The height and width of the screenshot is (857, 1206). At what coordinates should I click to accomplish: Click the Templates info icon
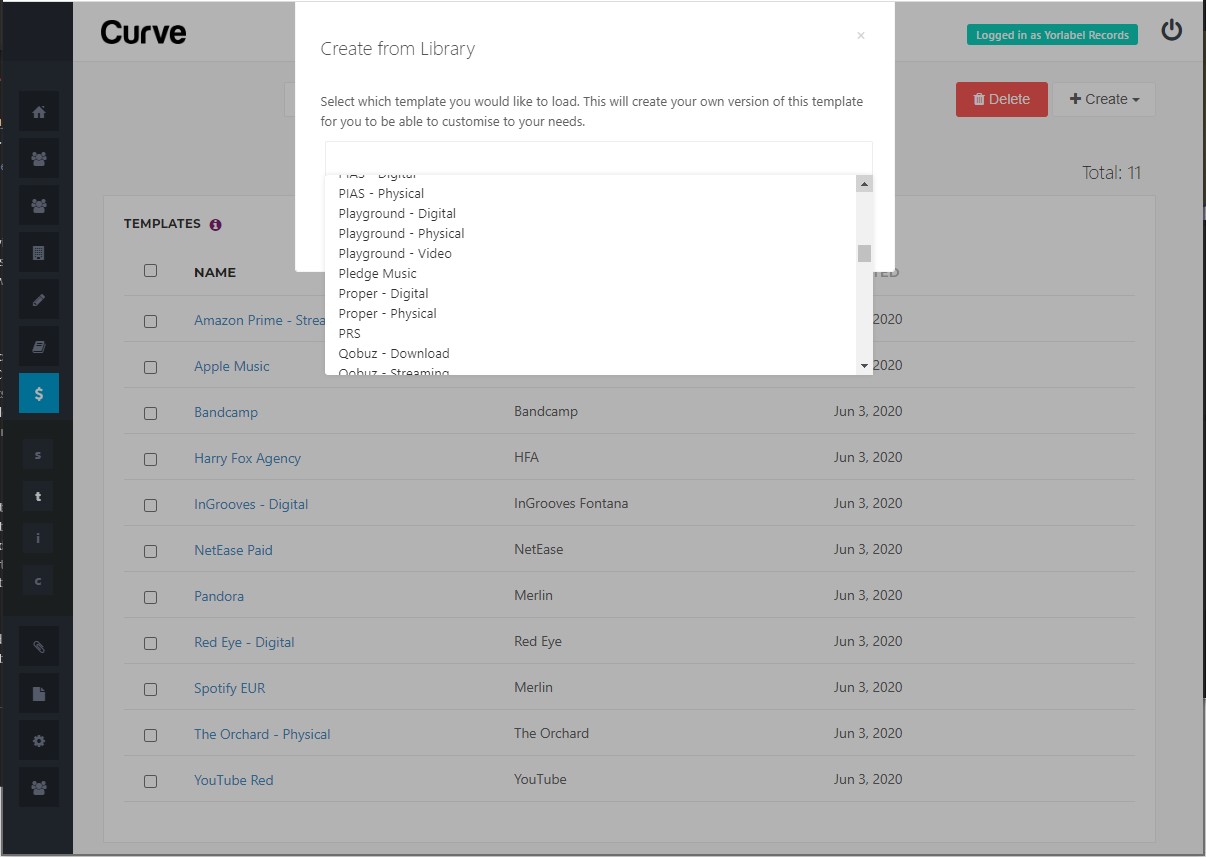coord(216,225)
